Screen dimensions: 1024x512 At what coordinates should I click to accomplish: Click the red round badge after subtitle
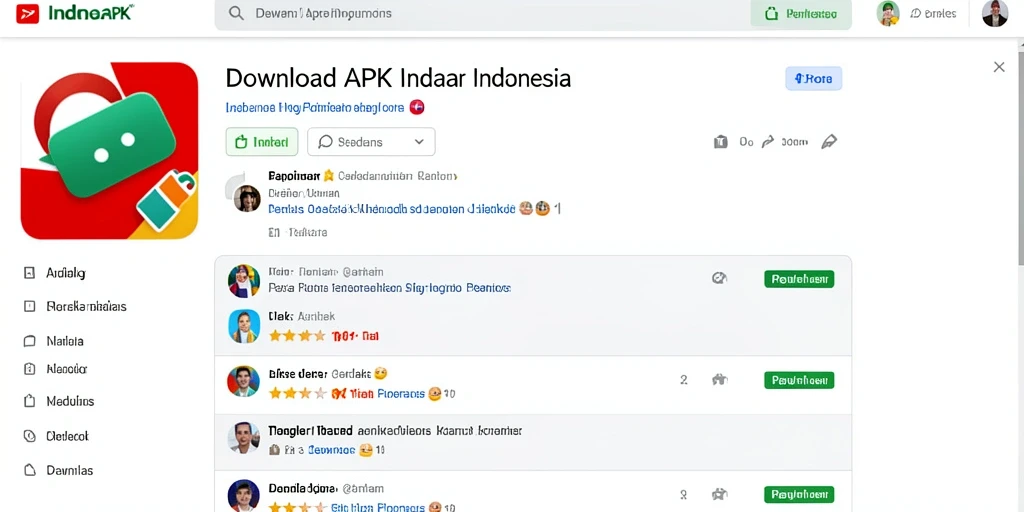point(417,108)
